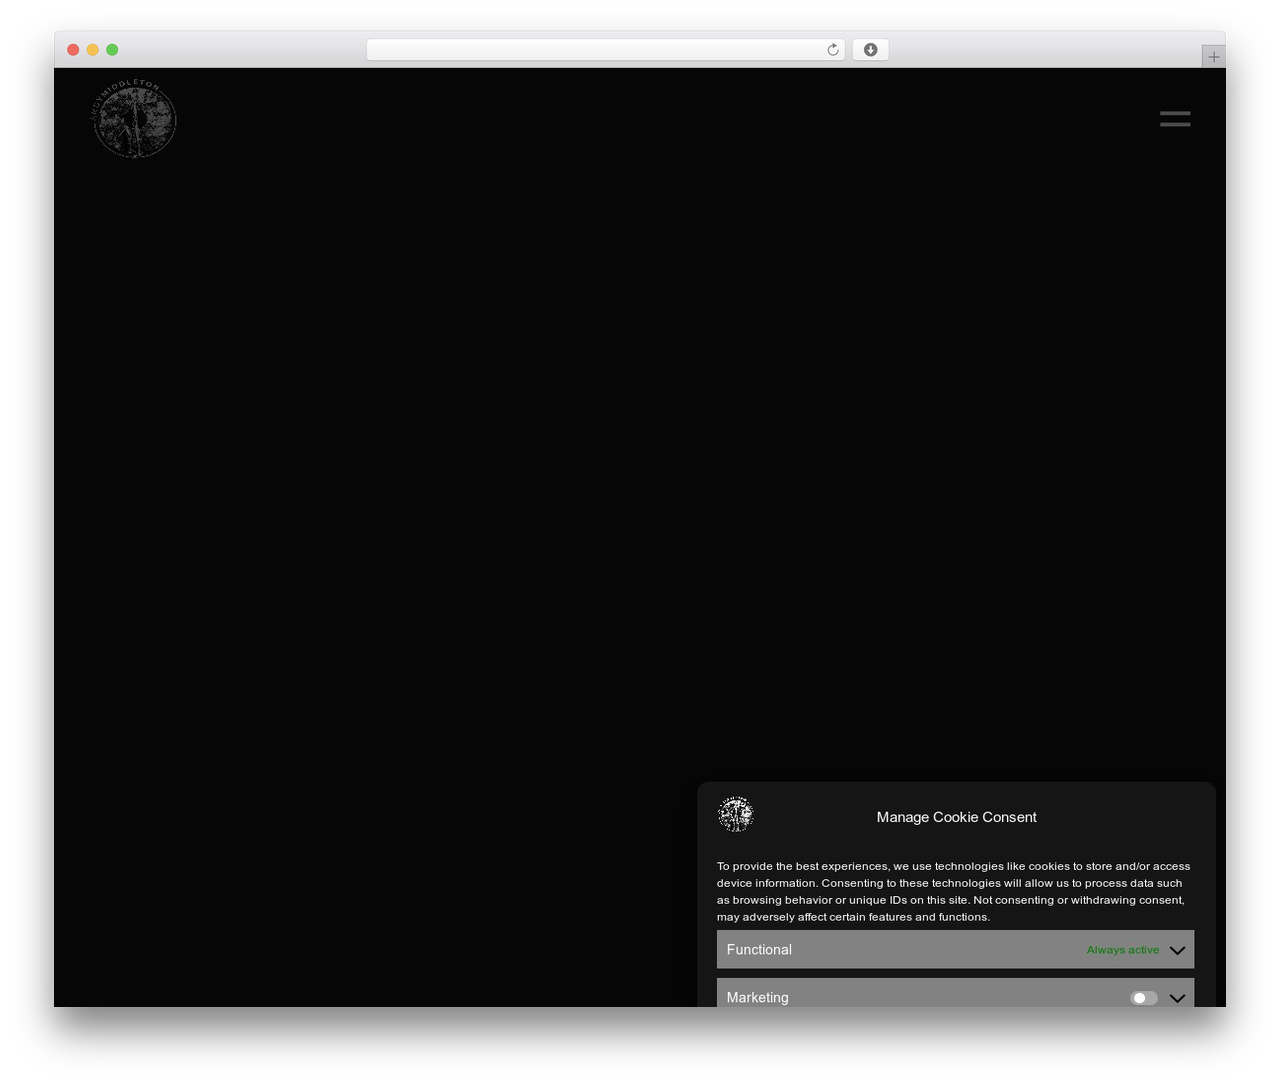The image size is (1280, 1084).
Task: Open the browser downloads button
Action: tap(870, 50)
